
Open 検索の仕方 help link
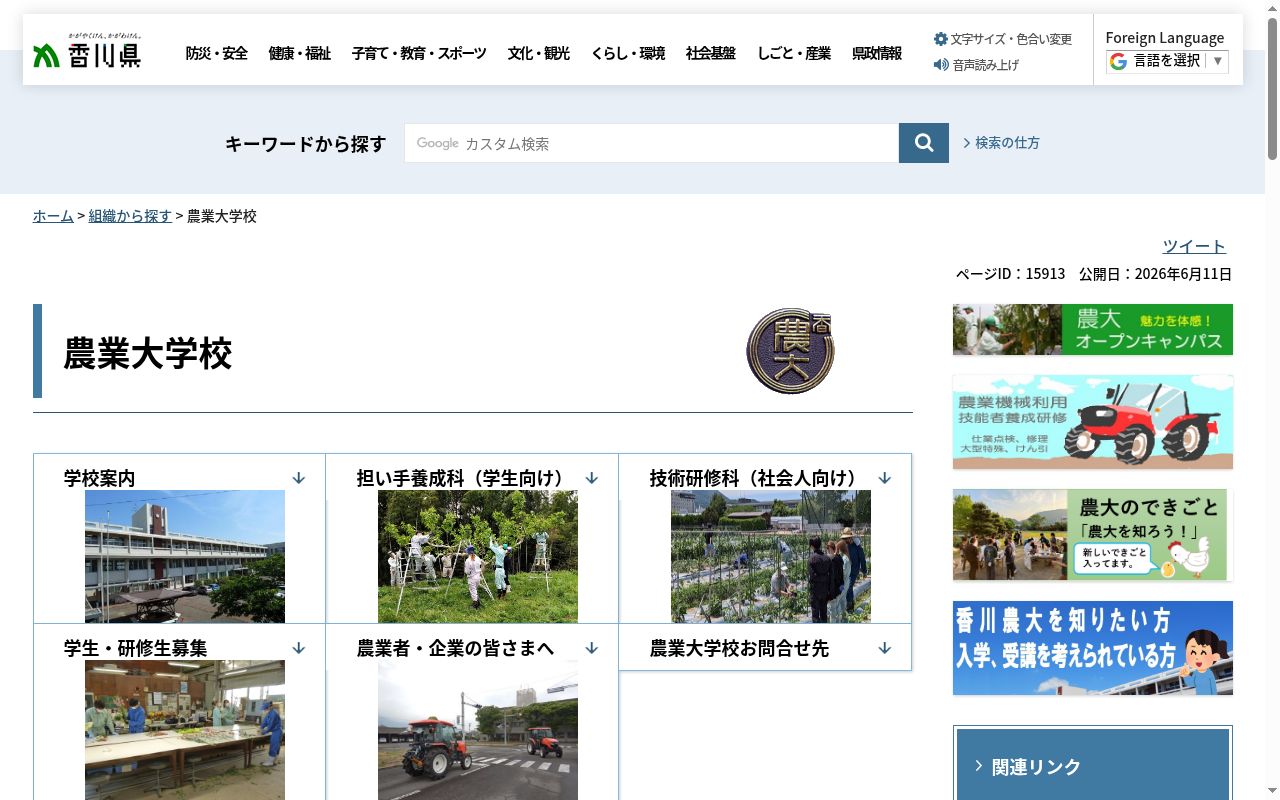pyautogui.click(x=1007, y=143)
